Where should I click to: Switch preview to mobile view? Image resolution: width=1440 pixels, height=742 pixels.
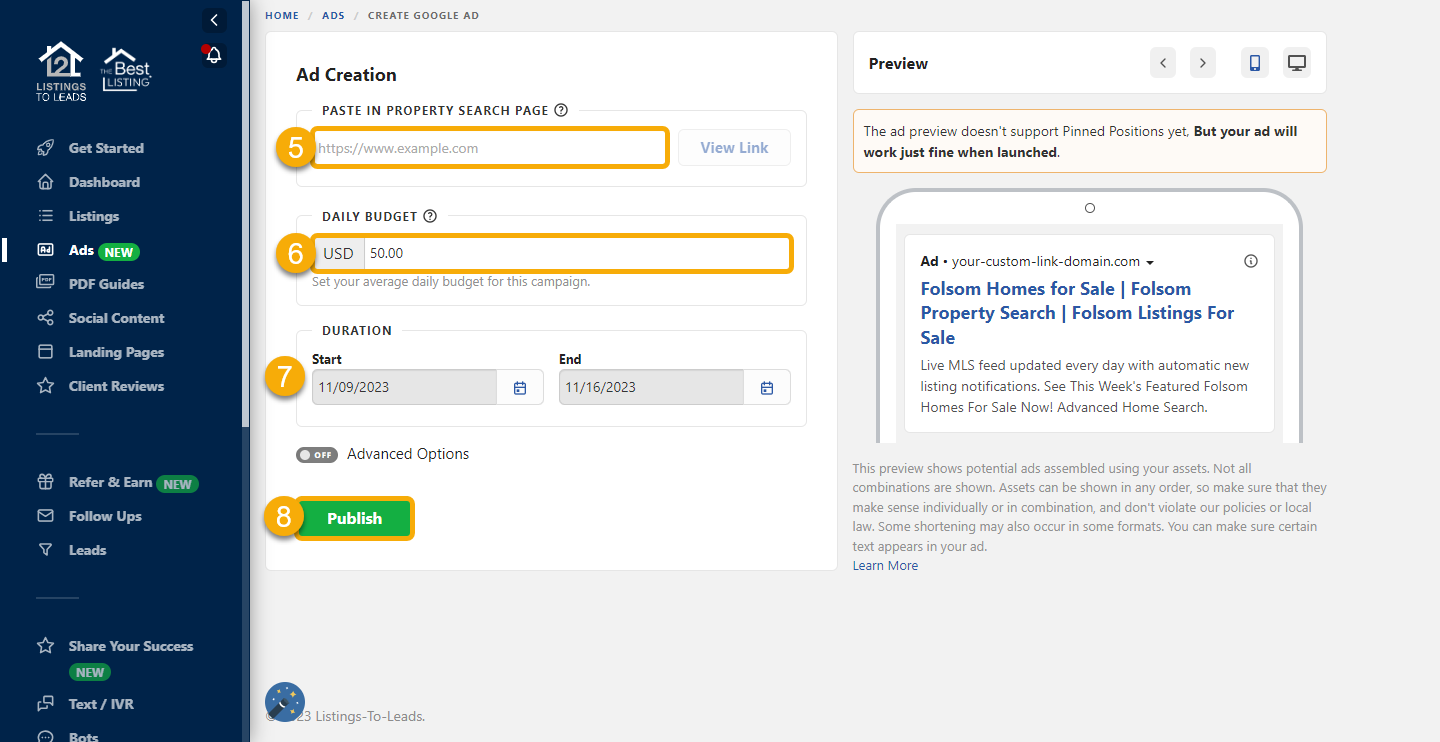[x=1255, y=62]
